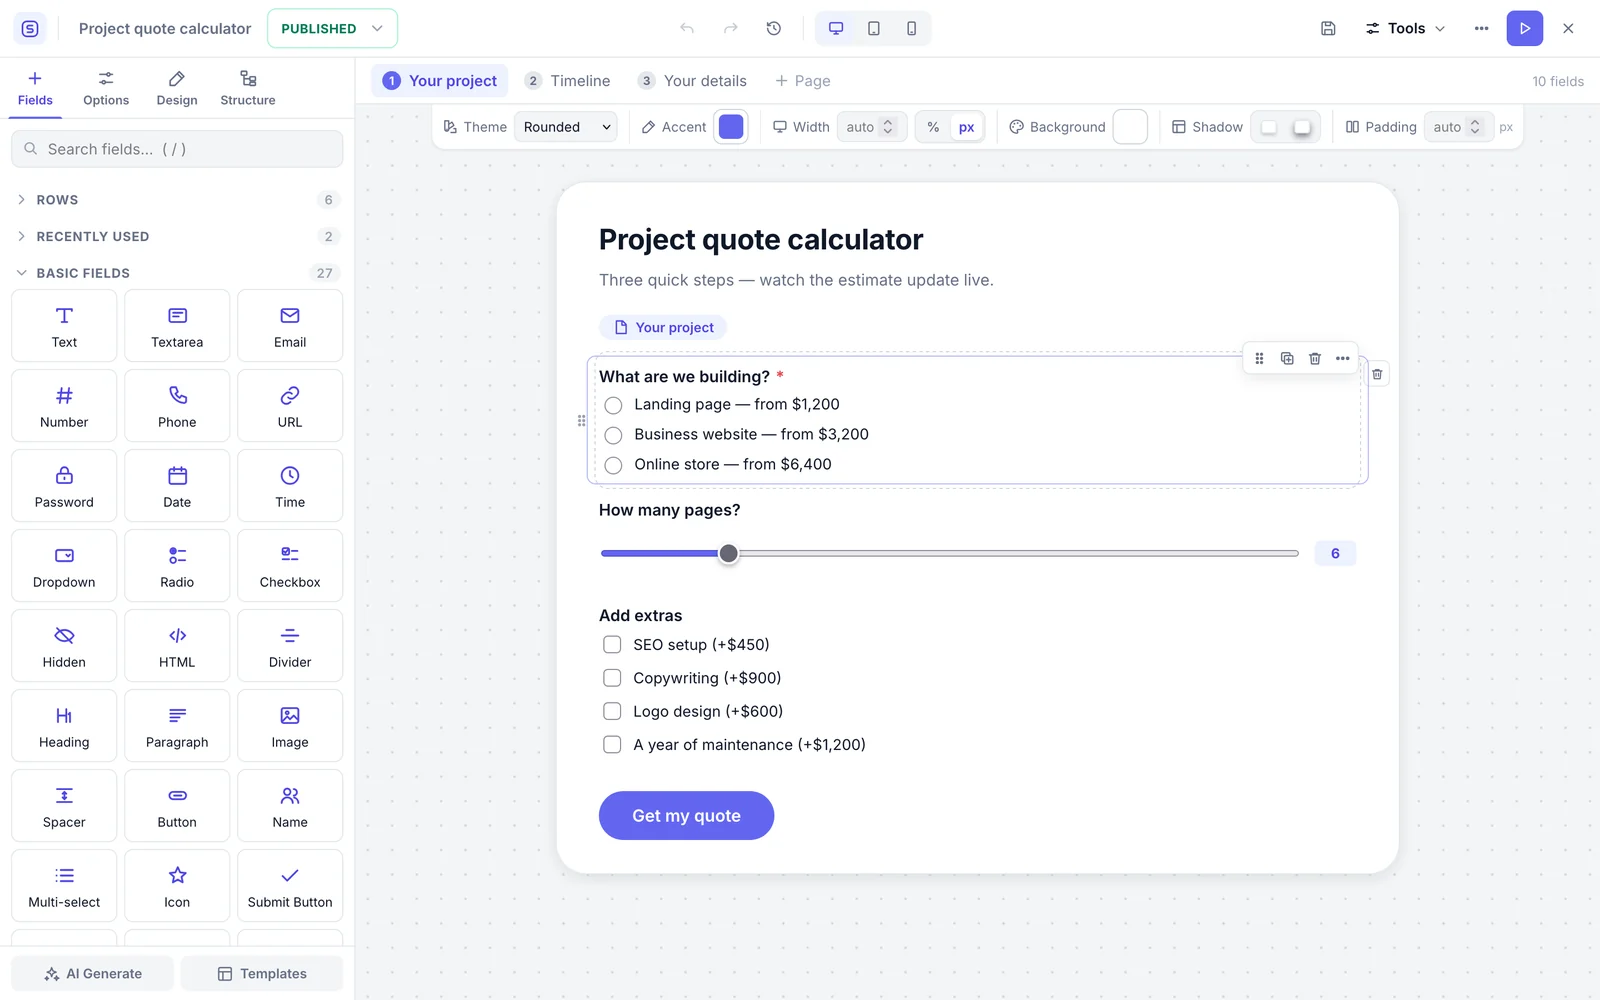
Task: Switch to desktop preview icon
Action: [836, 28]
